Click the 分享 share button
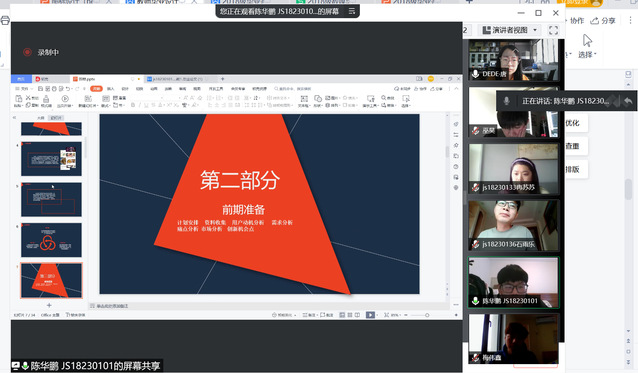The width and height of the screenshot is (638, 373). tap(603, 21)
